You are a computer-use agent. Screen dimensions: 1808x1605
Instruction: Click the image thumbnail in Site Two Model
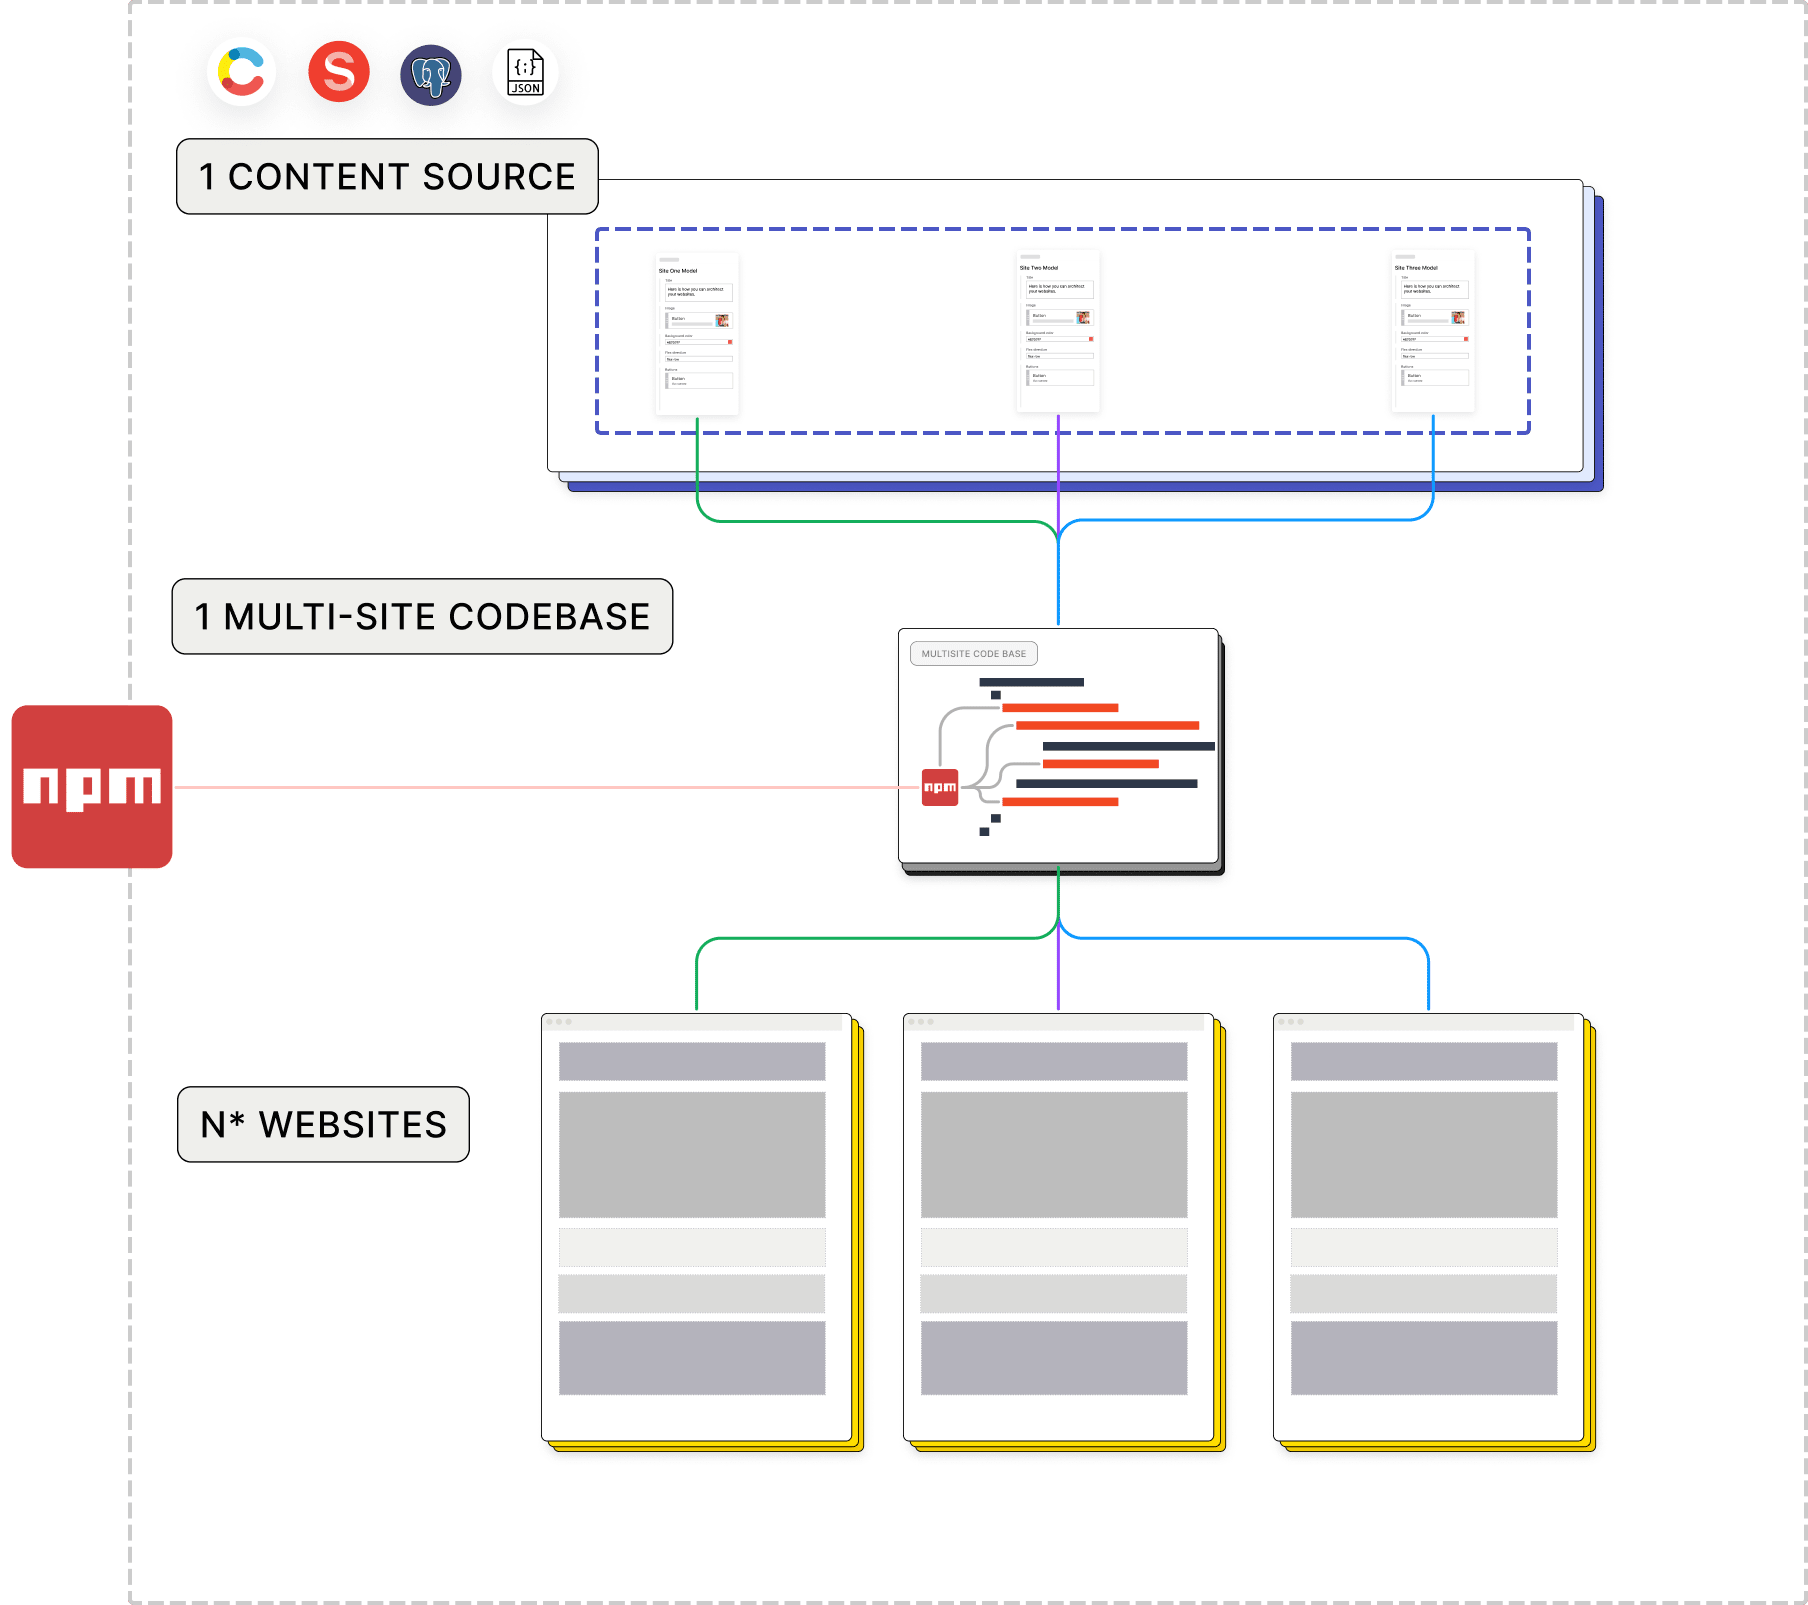[1083, 318]
